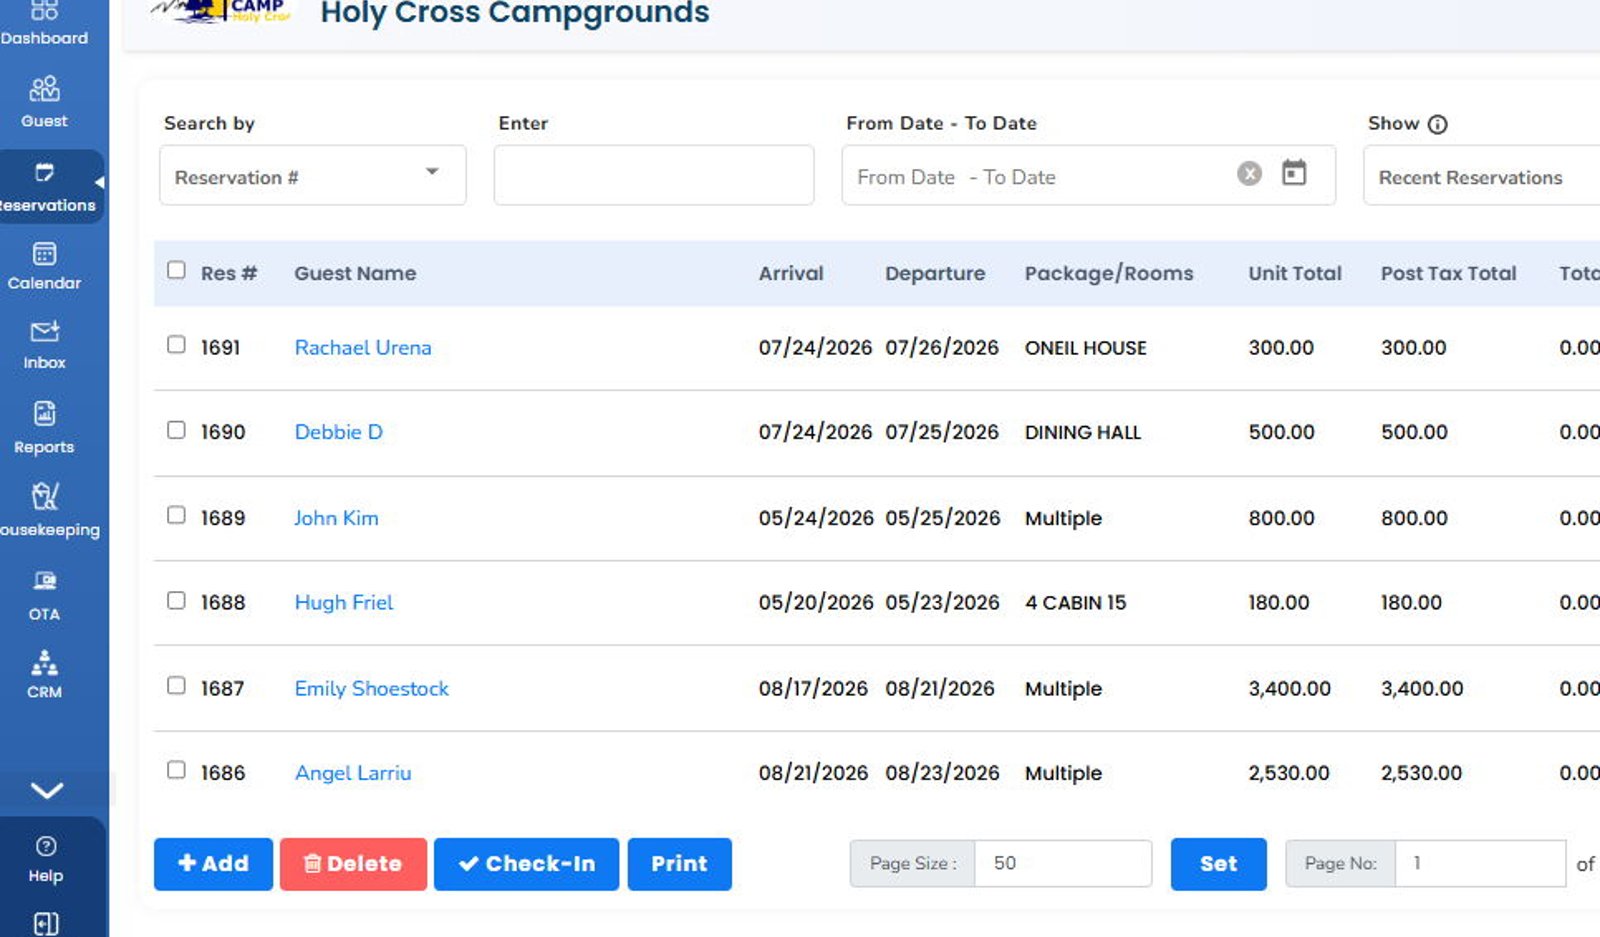This screenshot has width=1600, height=937.
Task: Click arrival date 05/20/2026 cell
Action: (x=816, y=602)
